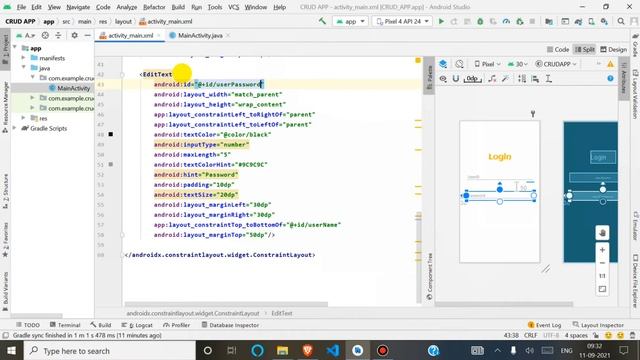
Task: Collapse all in Project panel
Action: coord(58,36)
